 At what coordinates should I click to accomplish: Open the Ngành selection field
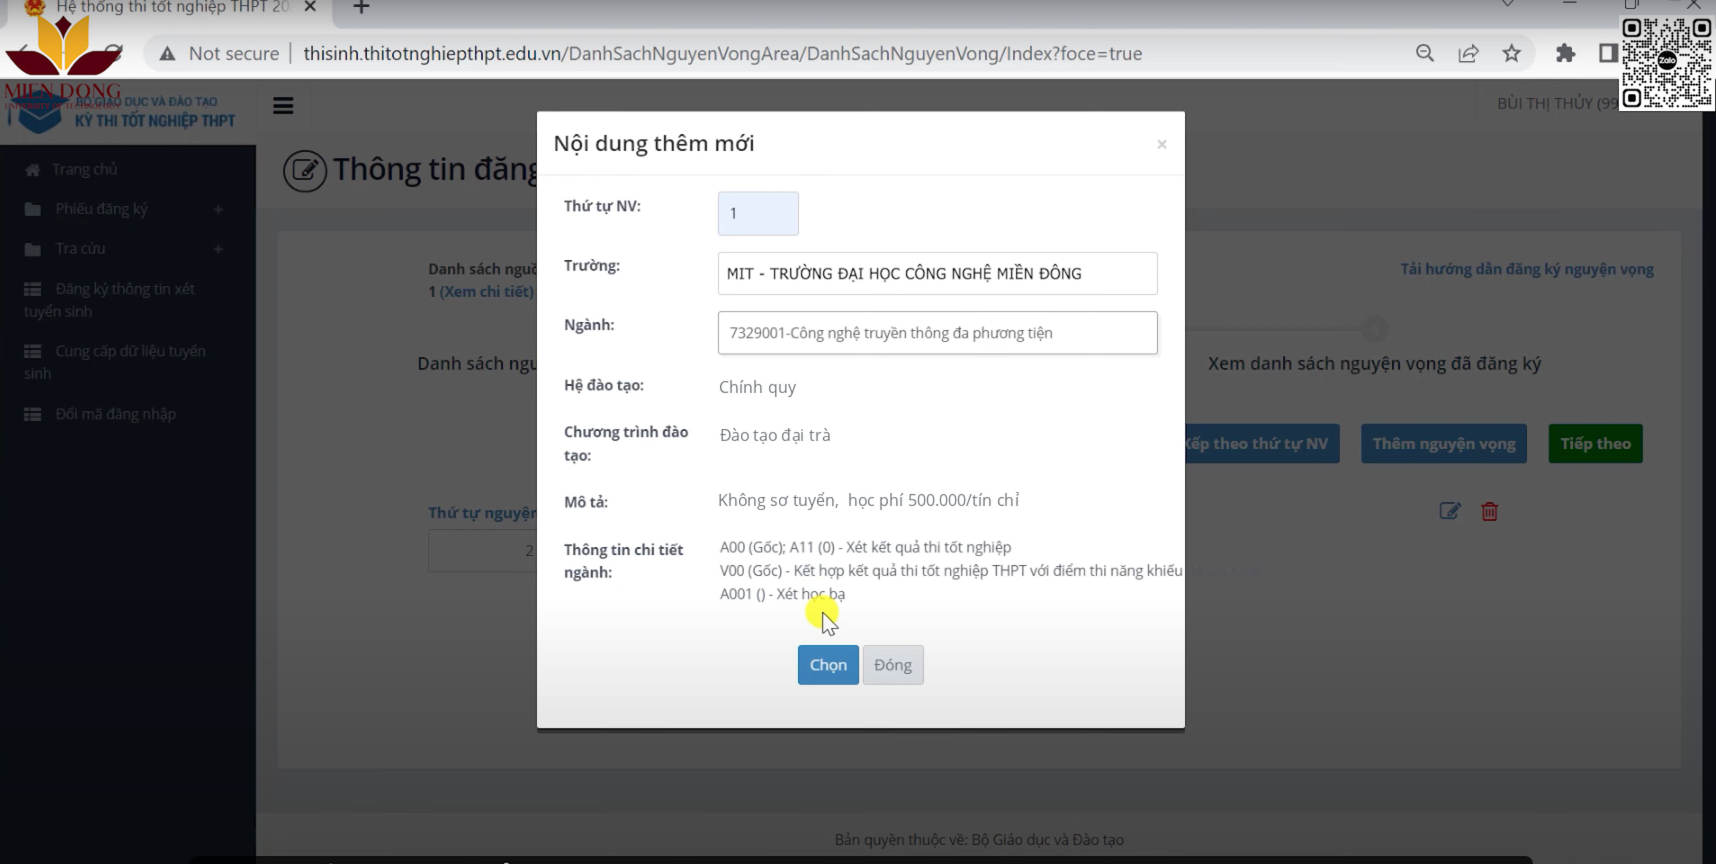(937, 333)
